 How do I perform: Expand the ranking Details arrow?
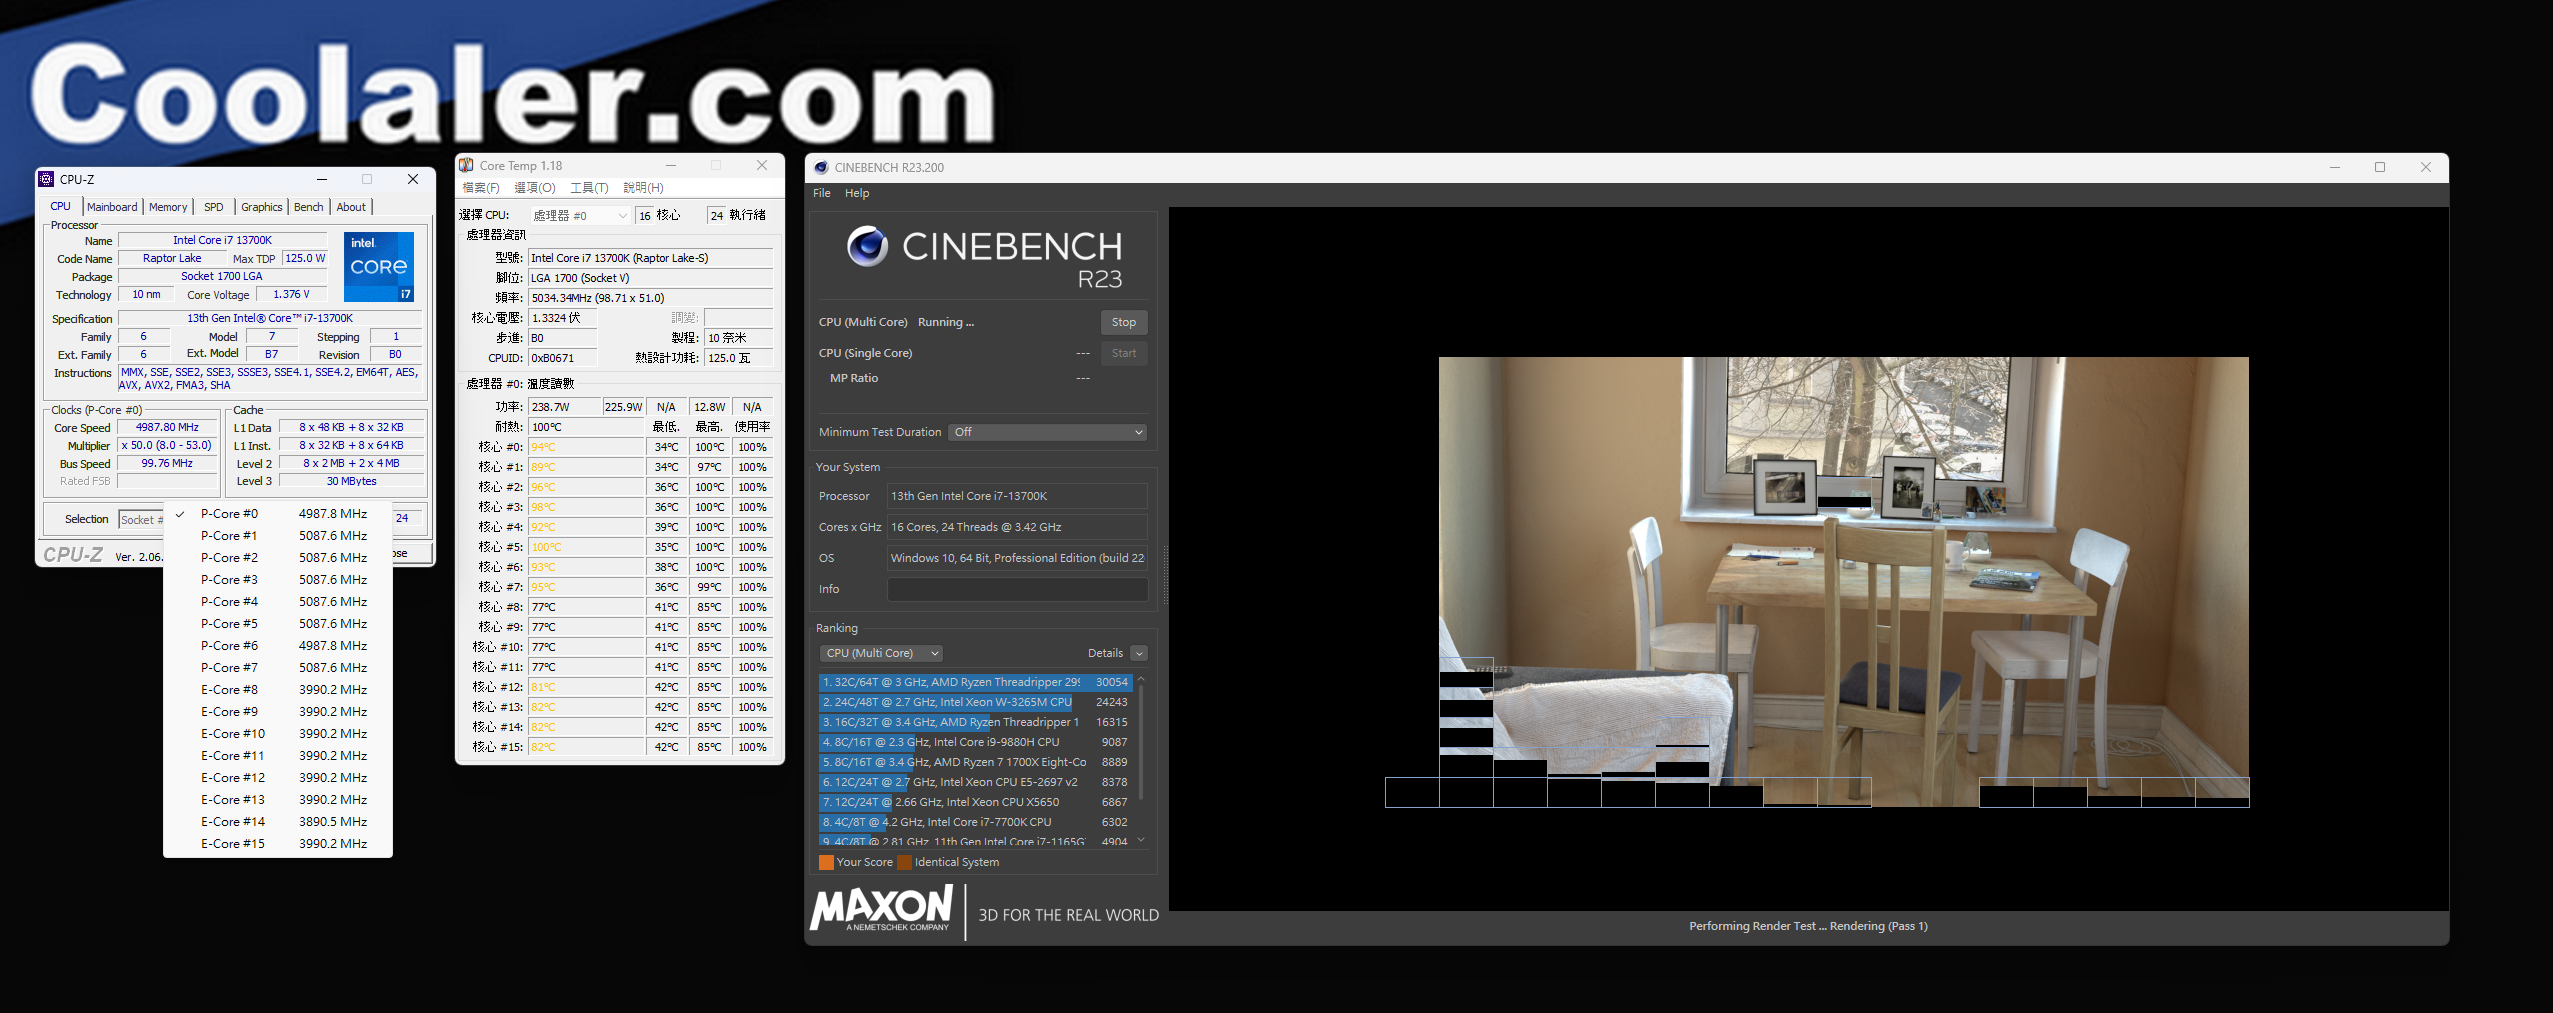(x=1139, y=653)
